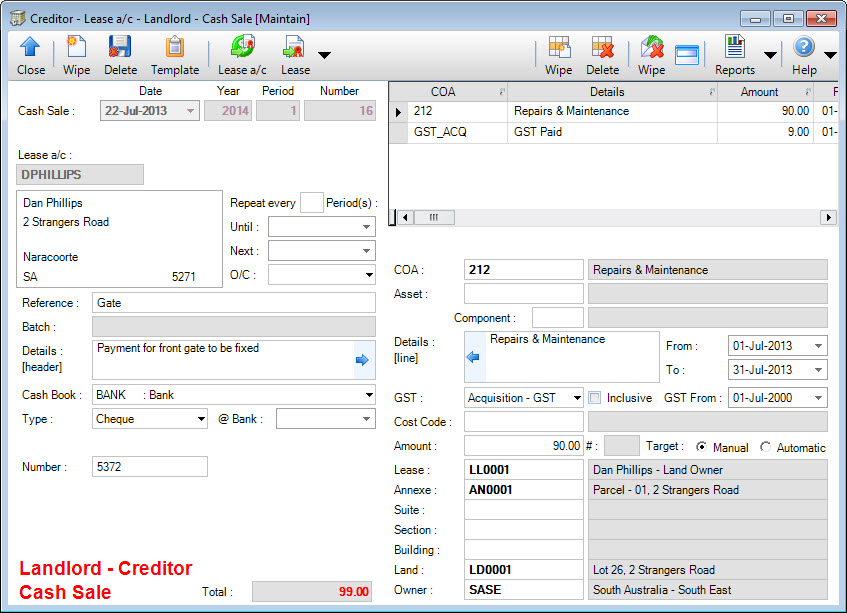Click the Repeat every periods box
The height and width of the screenshot is (613, 847).
point(311,203)
